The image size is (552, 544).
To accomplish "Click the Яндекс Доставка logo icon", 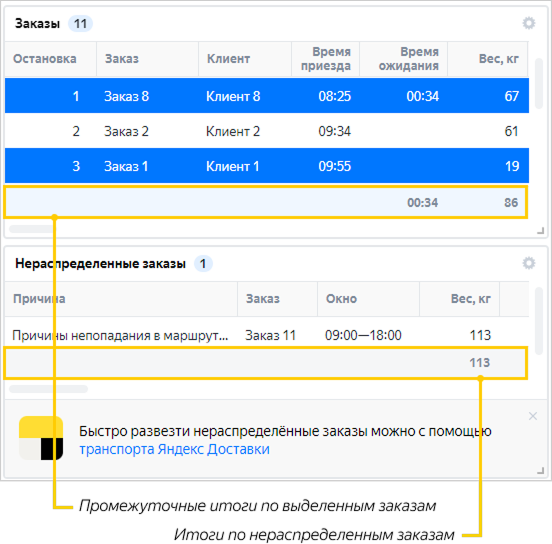I will coord(41,438).
